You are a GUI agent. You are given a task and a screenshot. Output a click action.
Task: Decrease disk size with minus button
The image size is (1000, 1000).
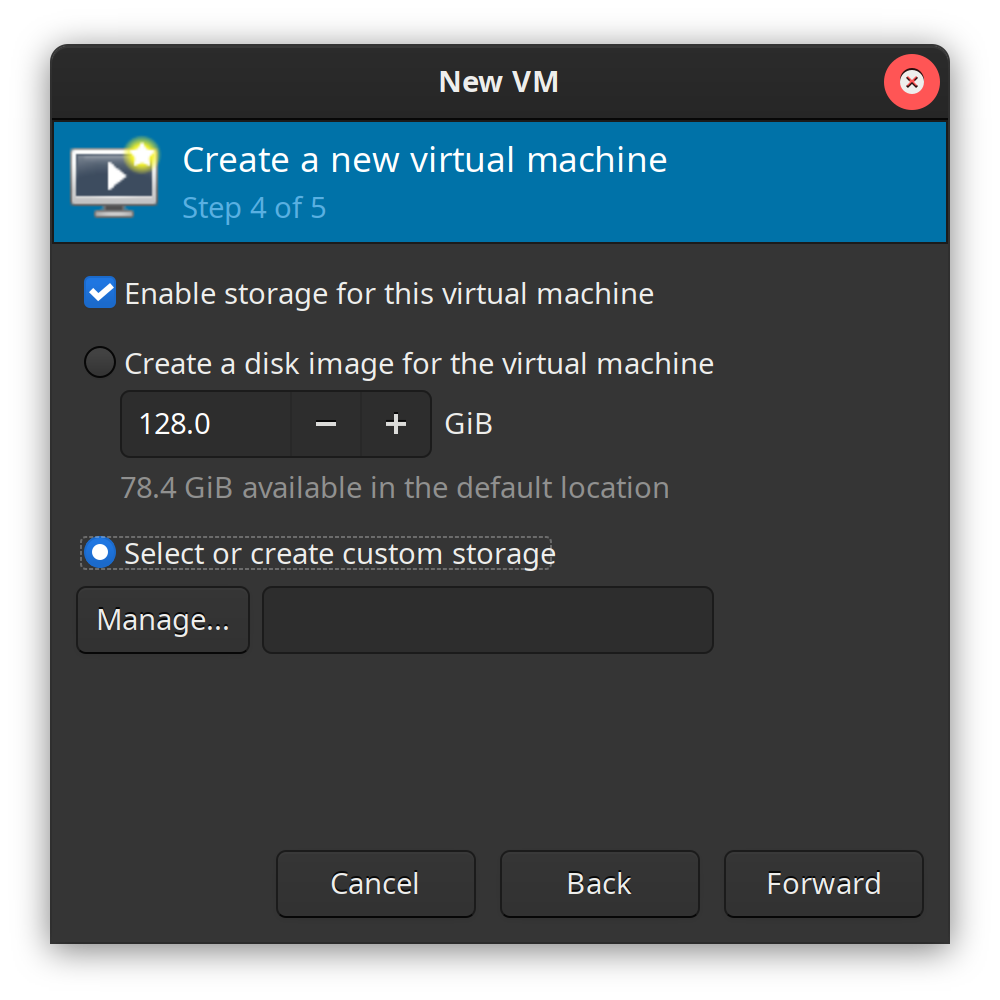point(326,424)
